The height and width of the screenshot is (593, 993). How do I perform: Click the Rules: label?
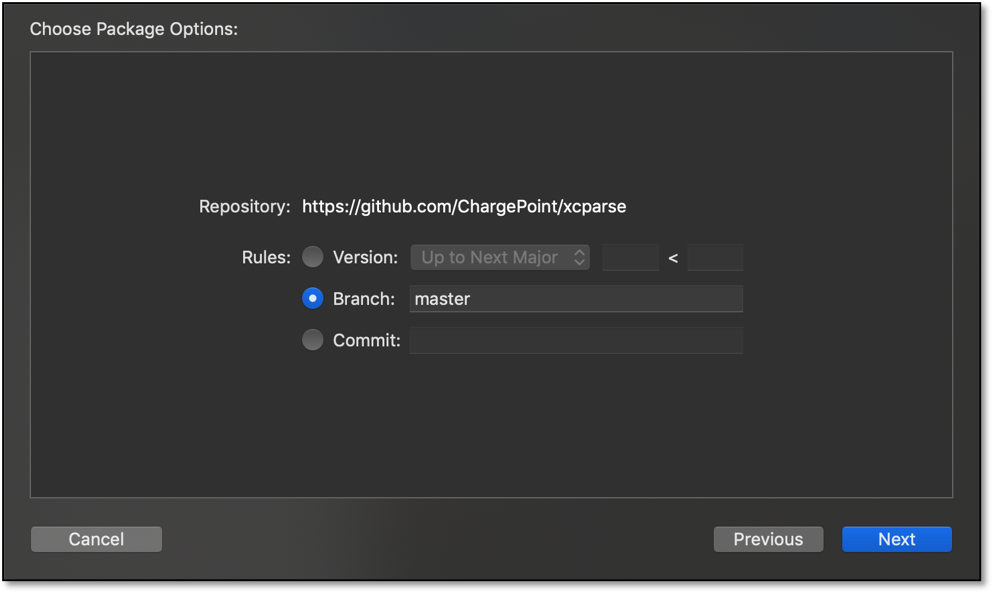pos(266,257)
